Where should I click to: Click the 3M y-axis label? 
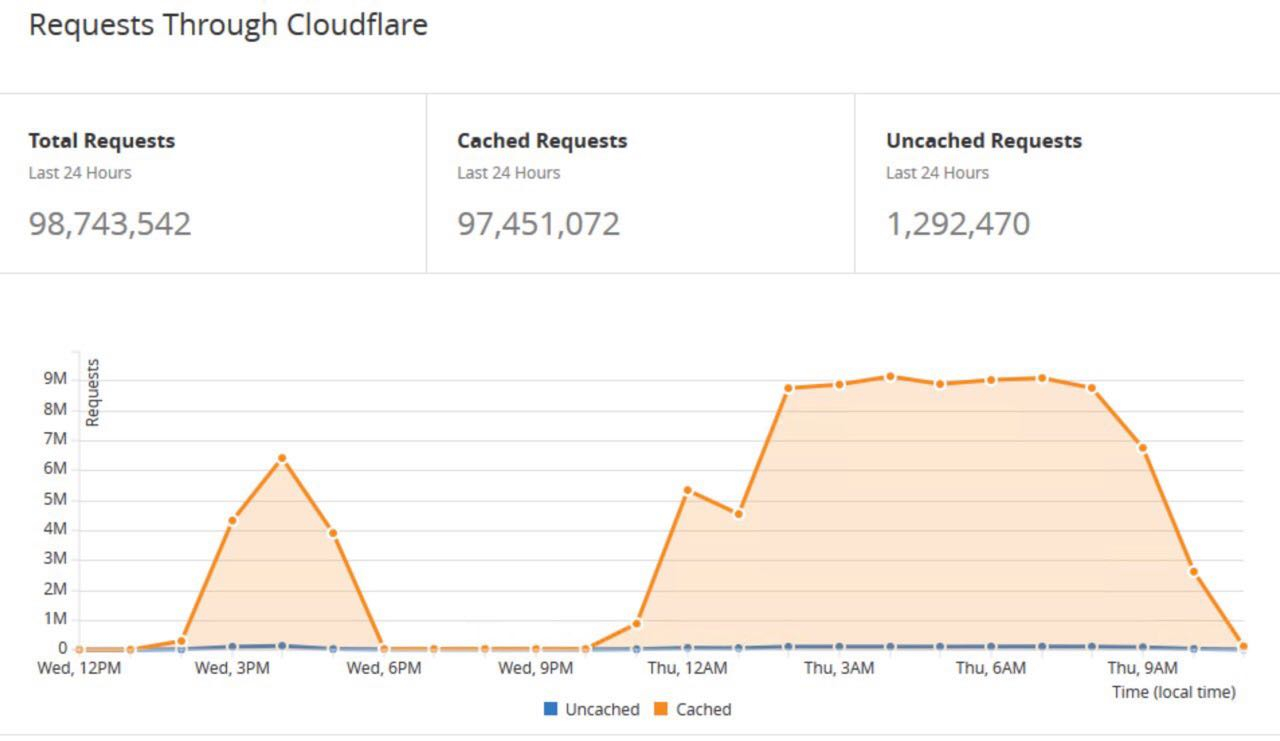(x=54, y=560)
